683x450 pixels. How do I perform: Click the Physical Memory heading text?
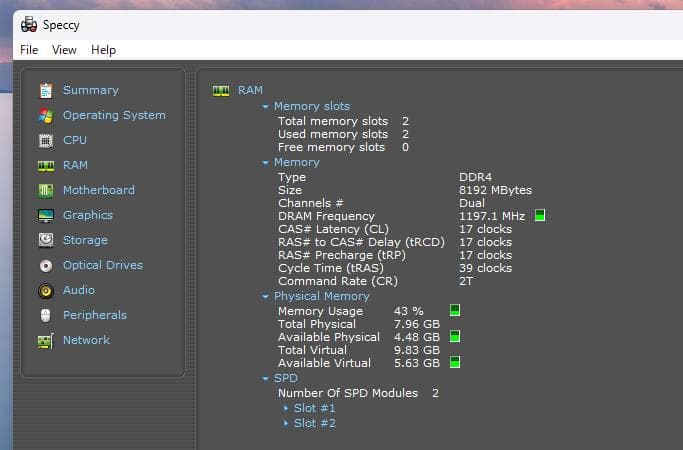[321, 296]
